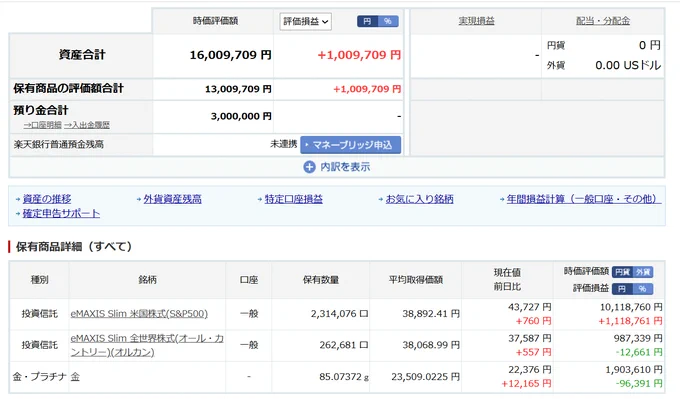Open the 評価損益 dropdown in summary header
Screen dimensions: 680x399
click(x=305, y=21)
